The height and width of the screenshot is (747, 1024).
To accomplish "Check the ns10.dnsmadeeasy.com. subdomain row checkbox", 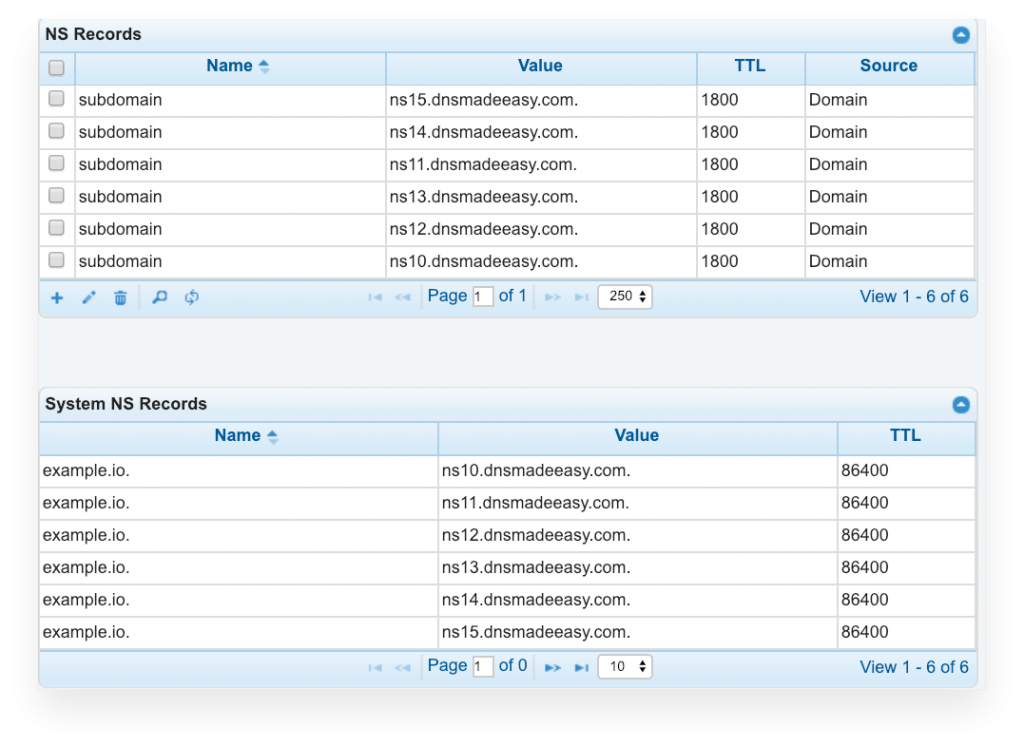I will click(x=57, y=260).
